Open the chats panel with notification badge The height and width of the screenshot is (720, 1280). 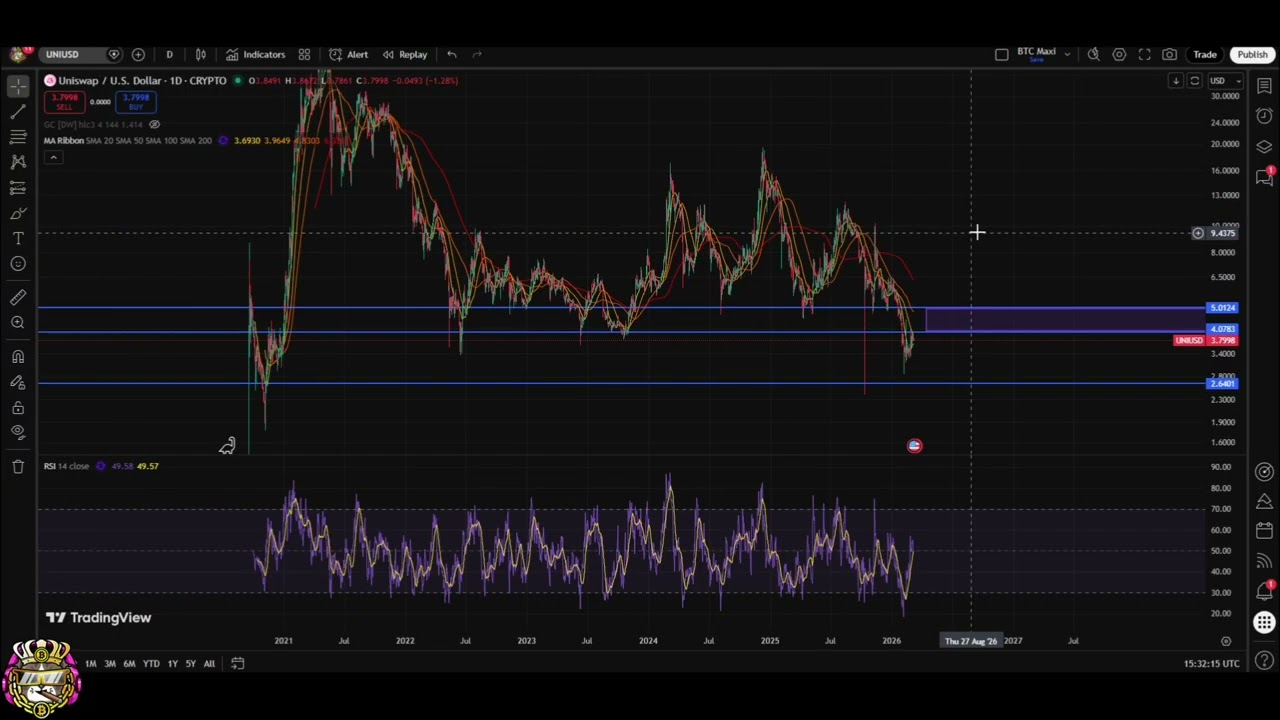tap(1264, 177)
